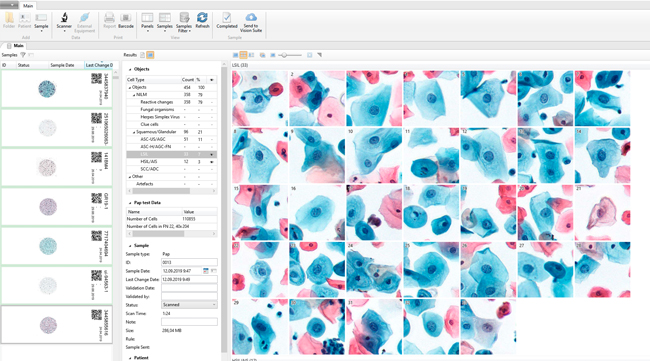650x361 pixels.
Task: Toggle the Results document view icon
Action: [142, 55]
